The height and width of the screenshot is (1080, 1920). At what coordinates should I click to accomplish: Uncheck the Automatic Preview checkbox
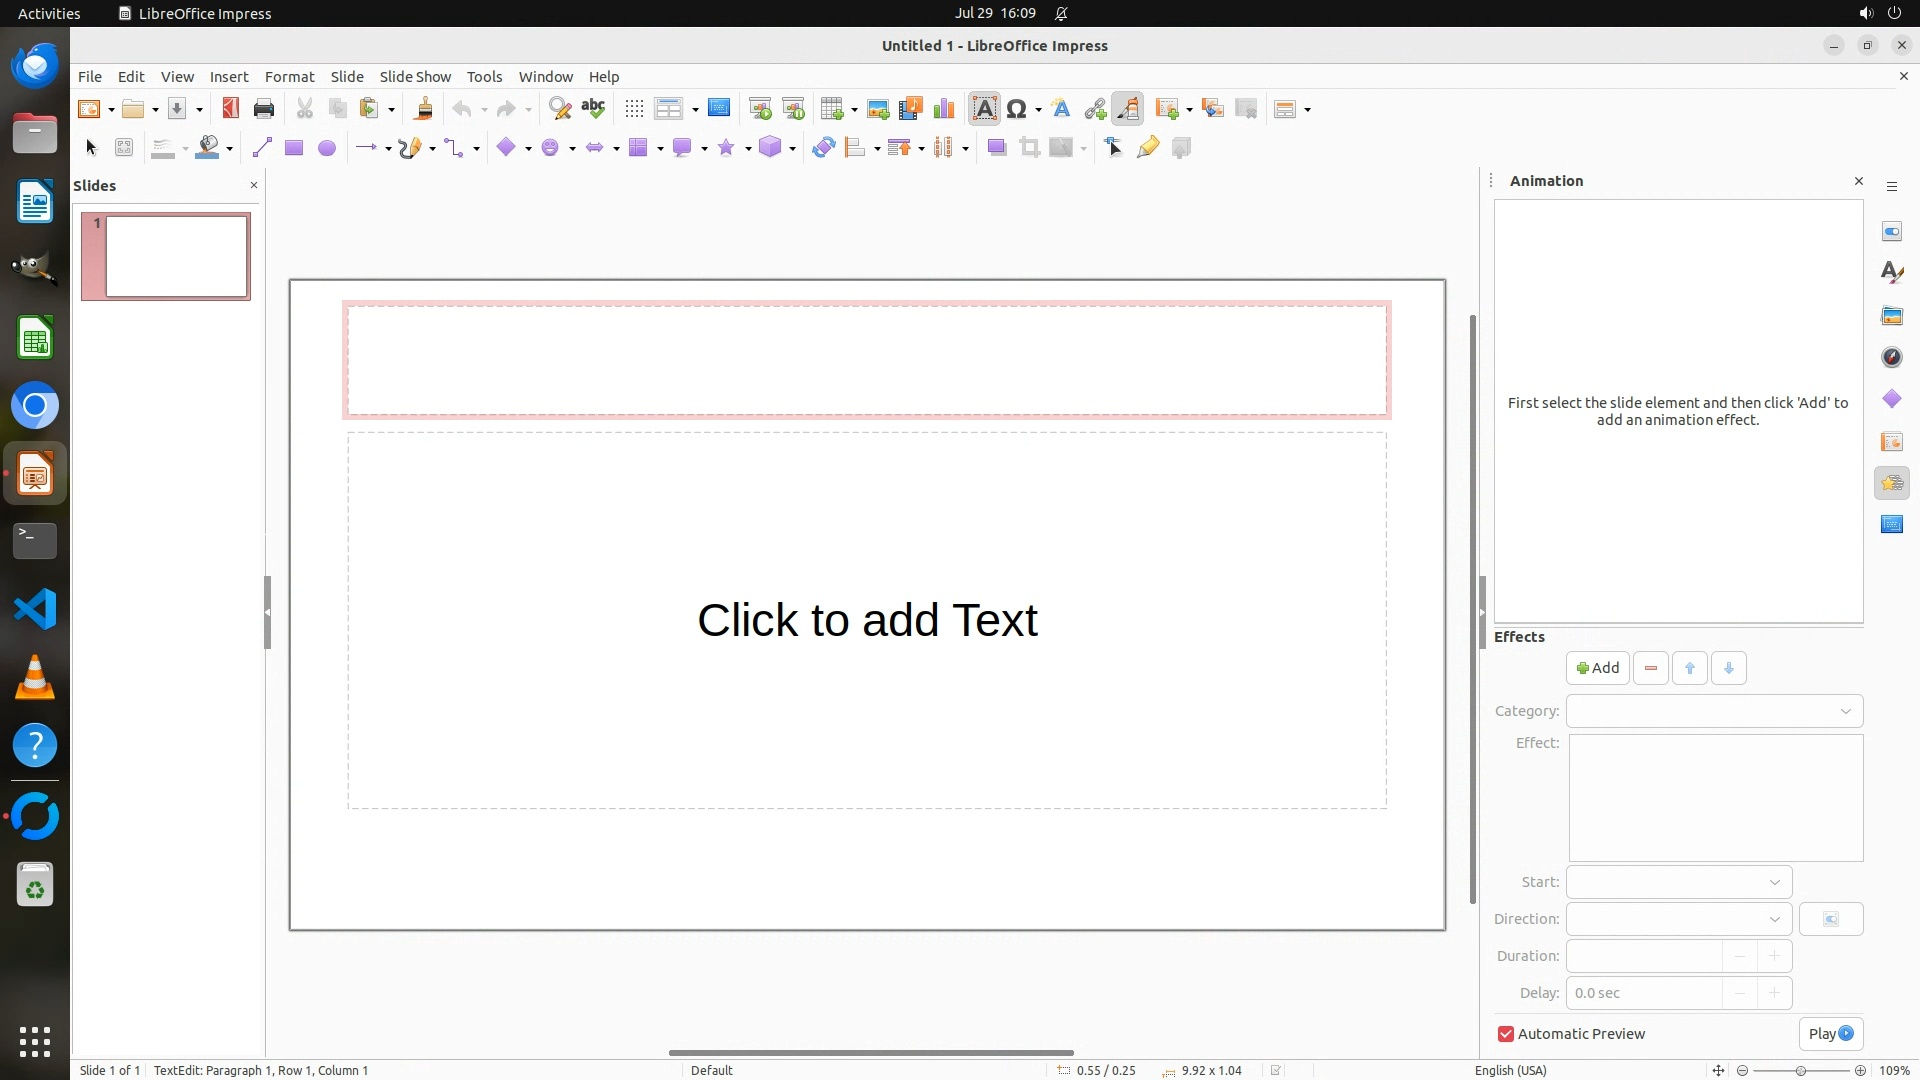1506,1034
